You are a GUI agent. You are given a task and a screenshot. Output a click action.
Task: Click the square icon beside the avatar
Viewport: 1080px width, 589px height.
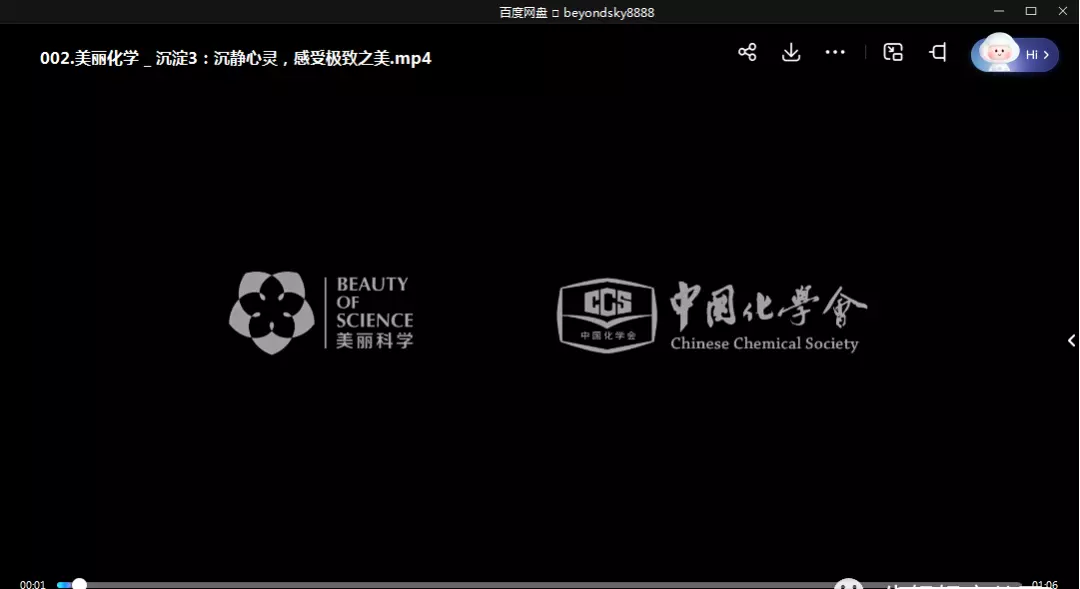tap(937, 52)
